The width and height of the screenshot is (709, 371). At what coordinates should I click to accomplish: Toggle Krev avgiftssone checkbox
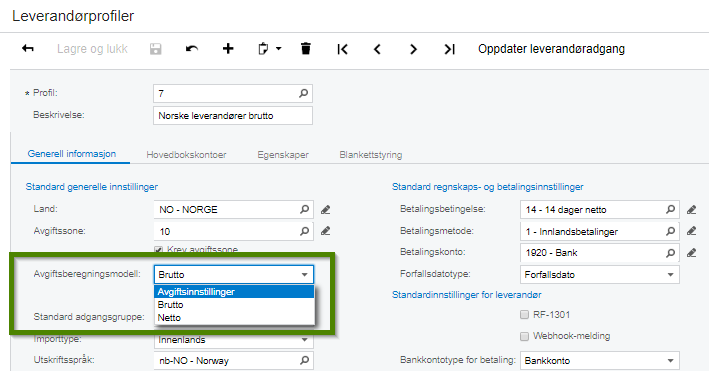(x=159, y=249)
